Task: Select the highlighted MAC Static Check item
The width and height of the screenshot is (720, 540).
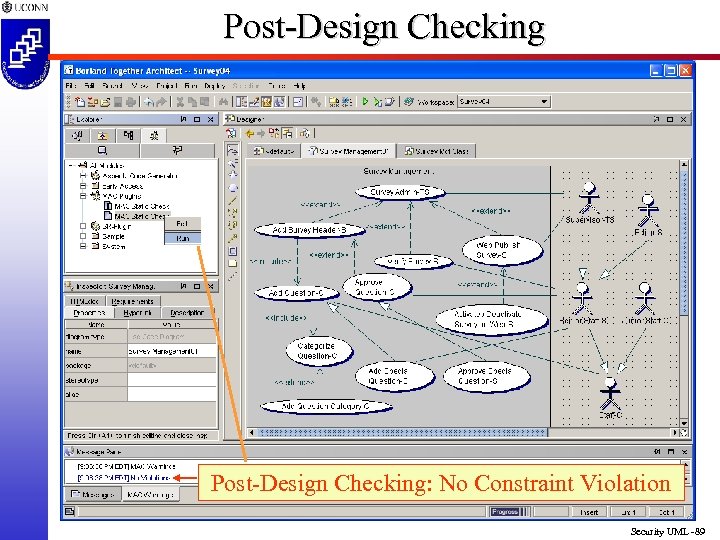Action: pyautogui.click(x=137, y=216)
